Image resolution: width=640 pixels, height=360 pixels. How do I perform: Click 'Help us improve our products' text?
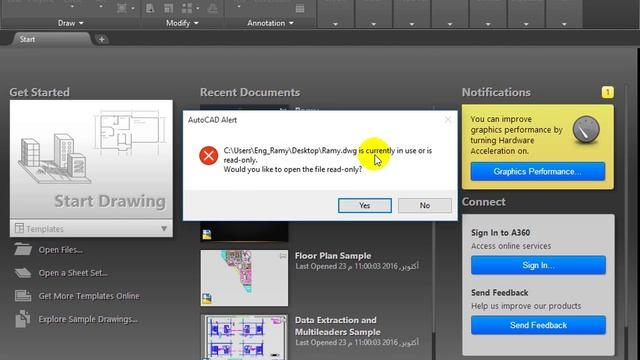point(526,306)
